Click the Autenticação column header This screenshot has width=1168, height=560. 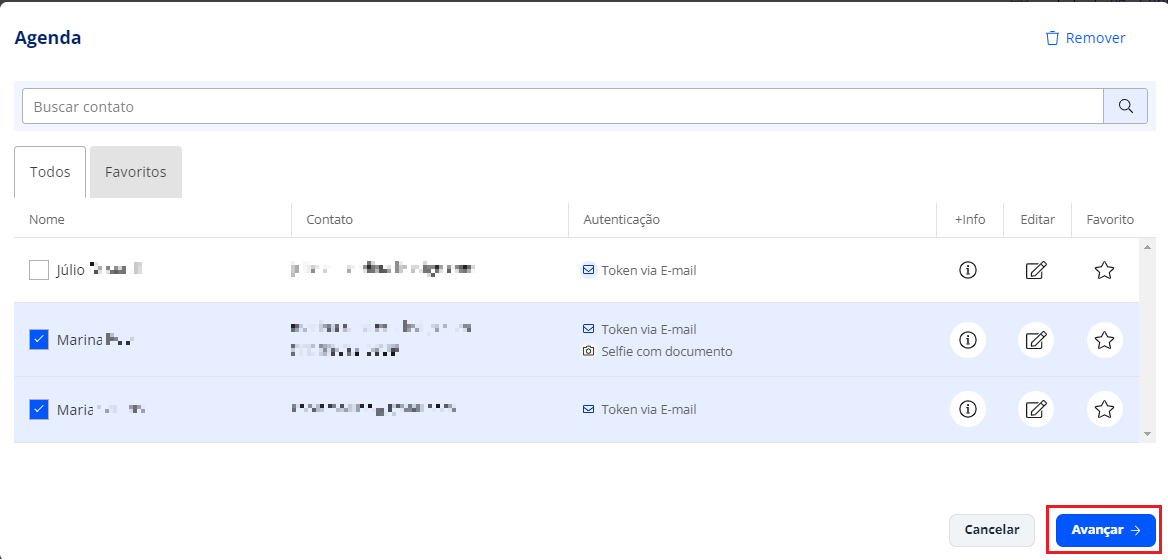click(x=621, y=220)
